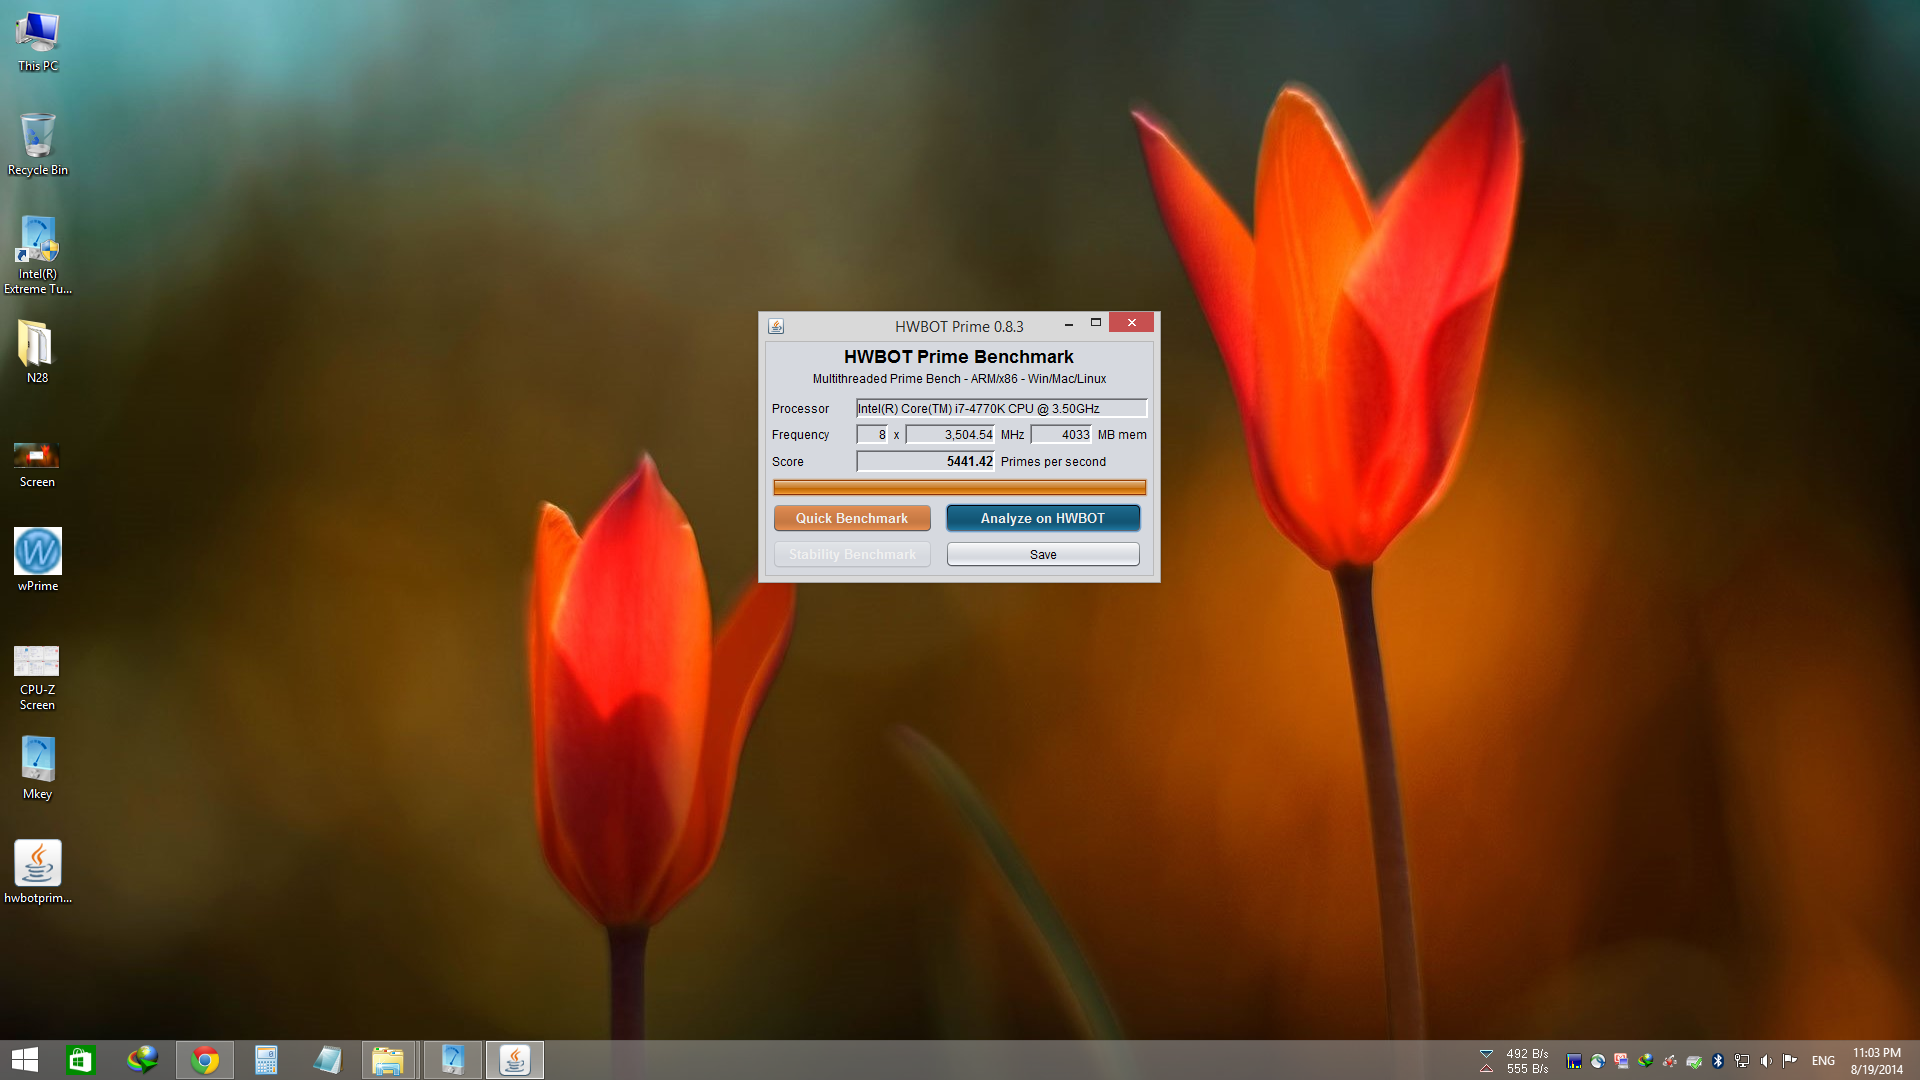Click the orange benchmark progress bar

tap(959, 487)
